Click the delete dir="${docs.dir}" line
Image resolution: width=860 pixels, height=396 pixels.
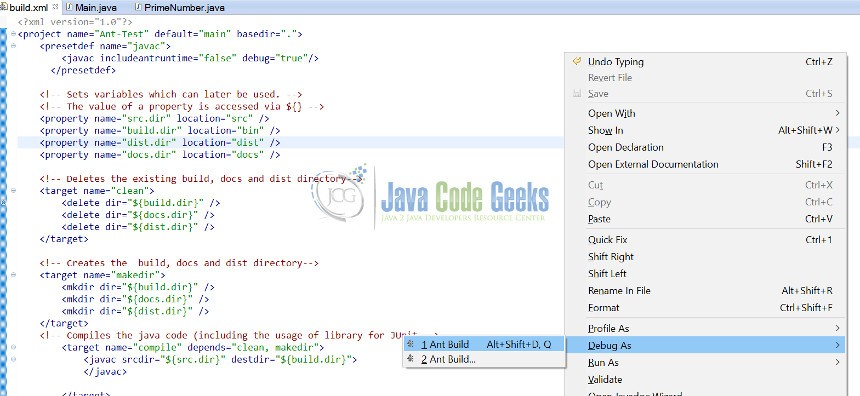point(138,215)
